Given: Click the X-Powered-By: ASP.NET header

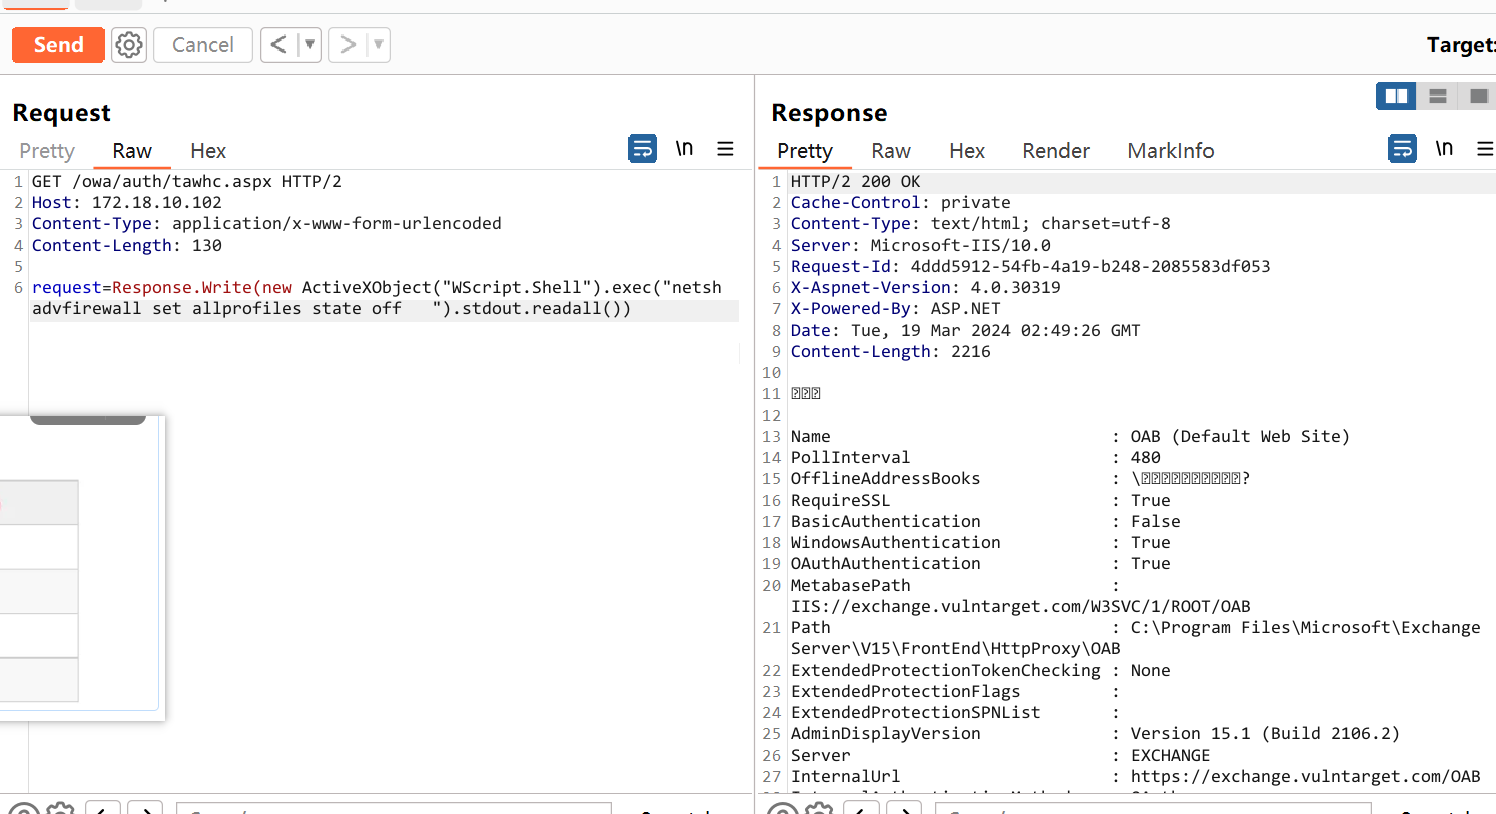Looking at the screenshot, I should coord(896,309).
